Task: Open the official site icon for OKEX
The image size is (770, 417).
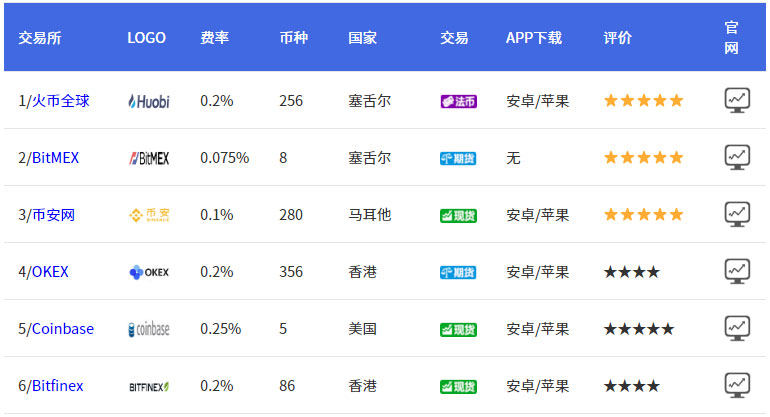Action: tap(737, 272)
